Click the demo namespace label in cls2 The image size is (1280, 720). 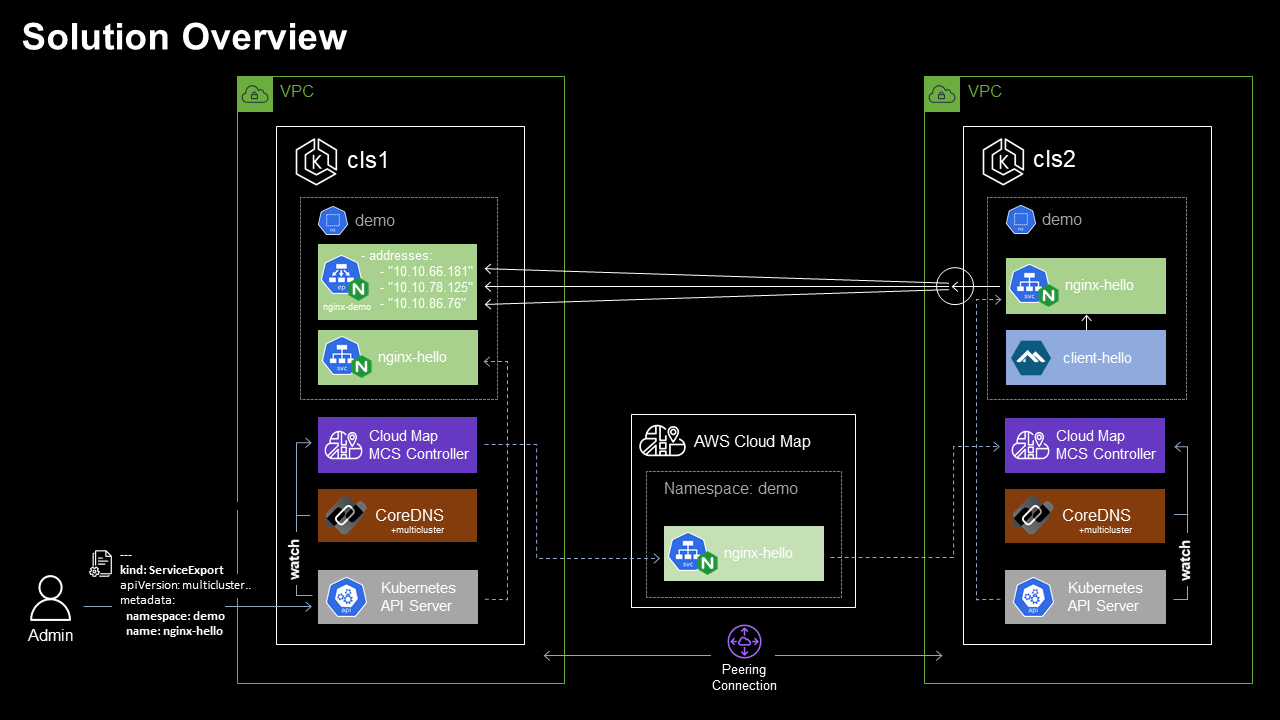[1062, 220]
